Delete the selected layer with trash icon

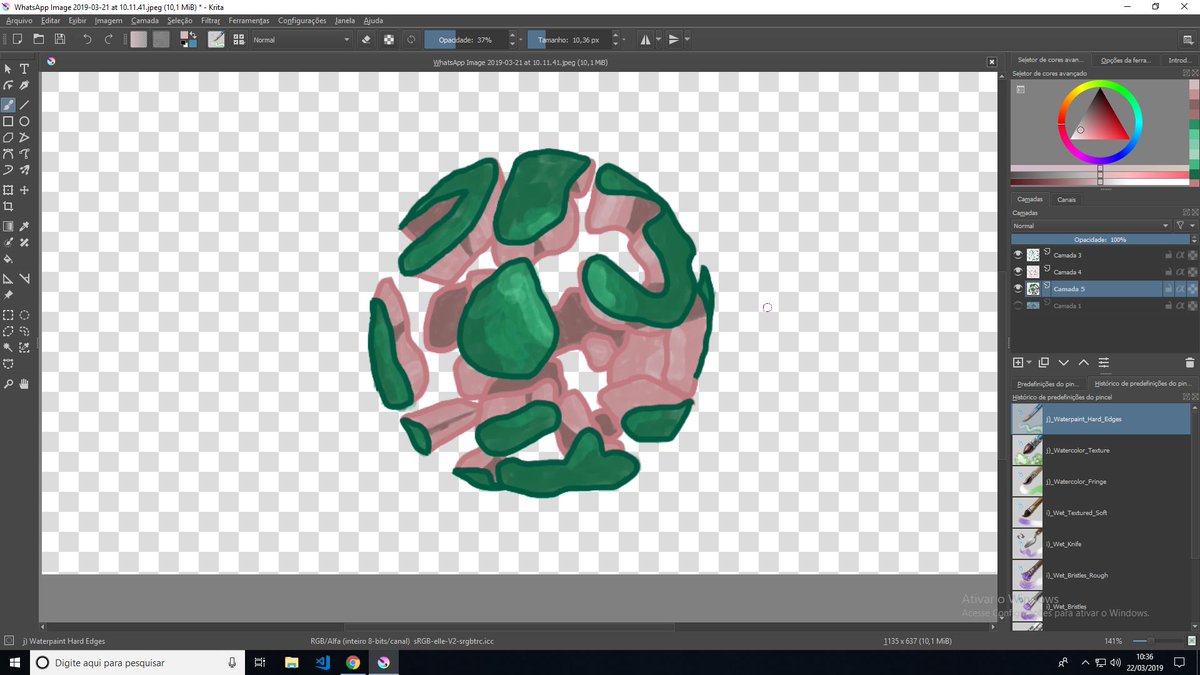point(1189,362)
